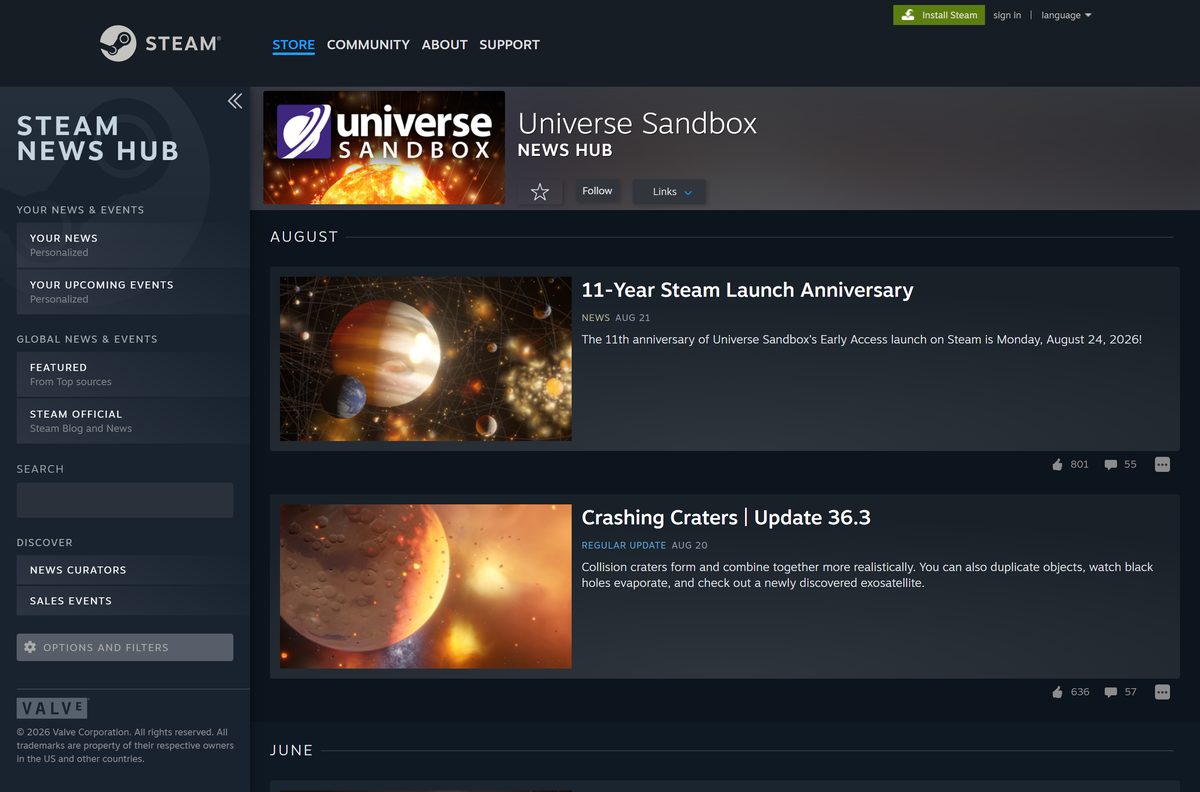Like the 11-Year Steam Launch Anniversary post
Screen dimensions: 1200x792
coord(1058,465)
